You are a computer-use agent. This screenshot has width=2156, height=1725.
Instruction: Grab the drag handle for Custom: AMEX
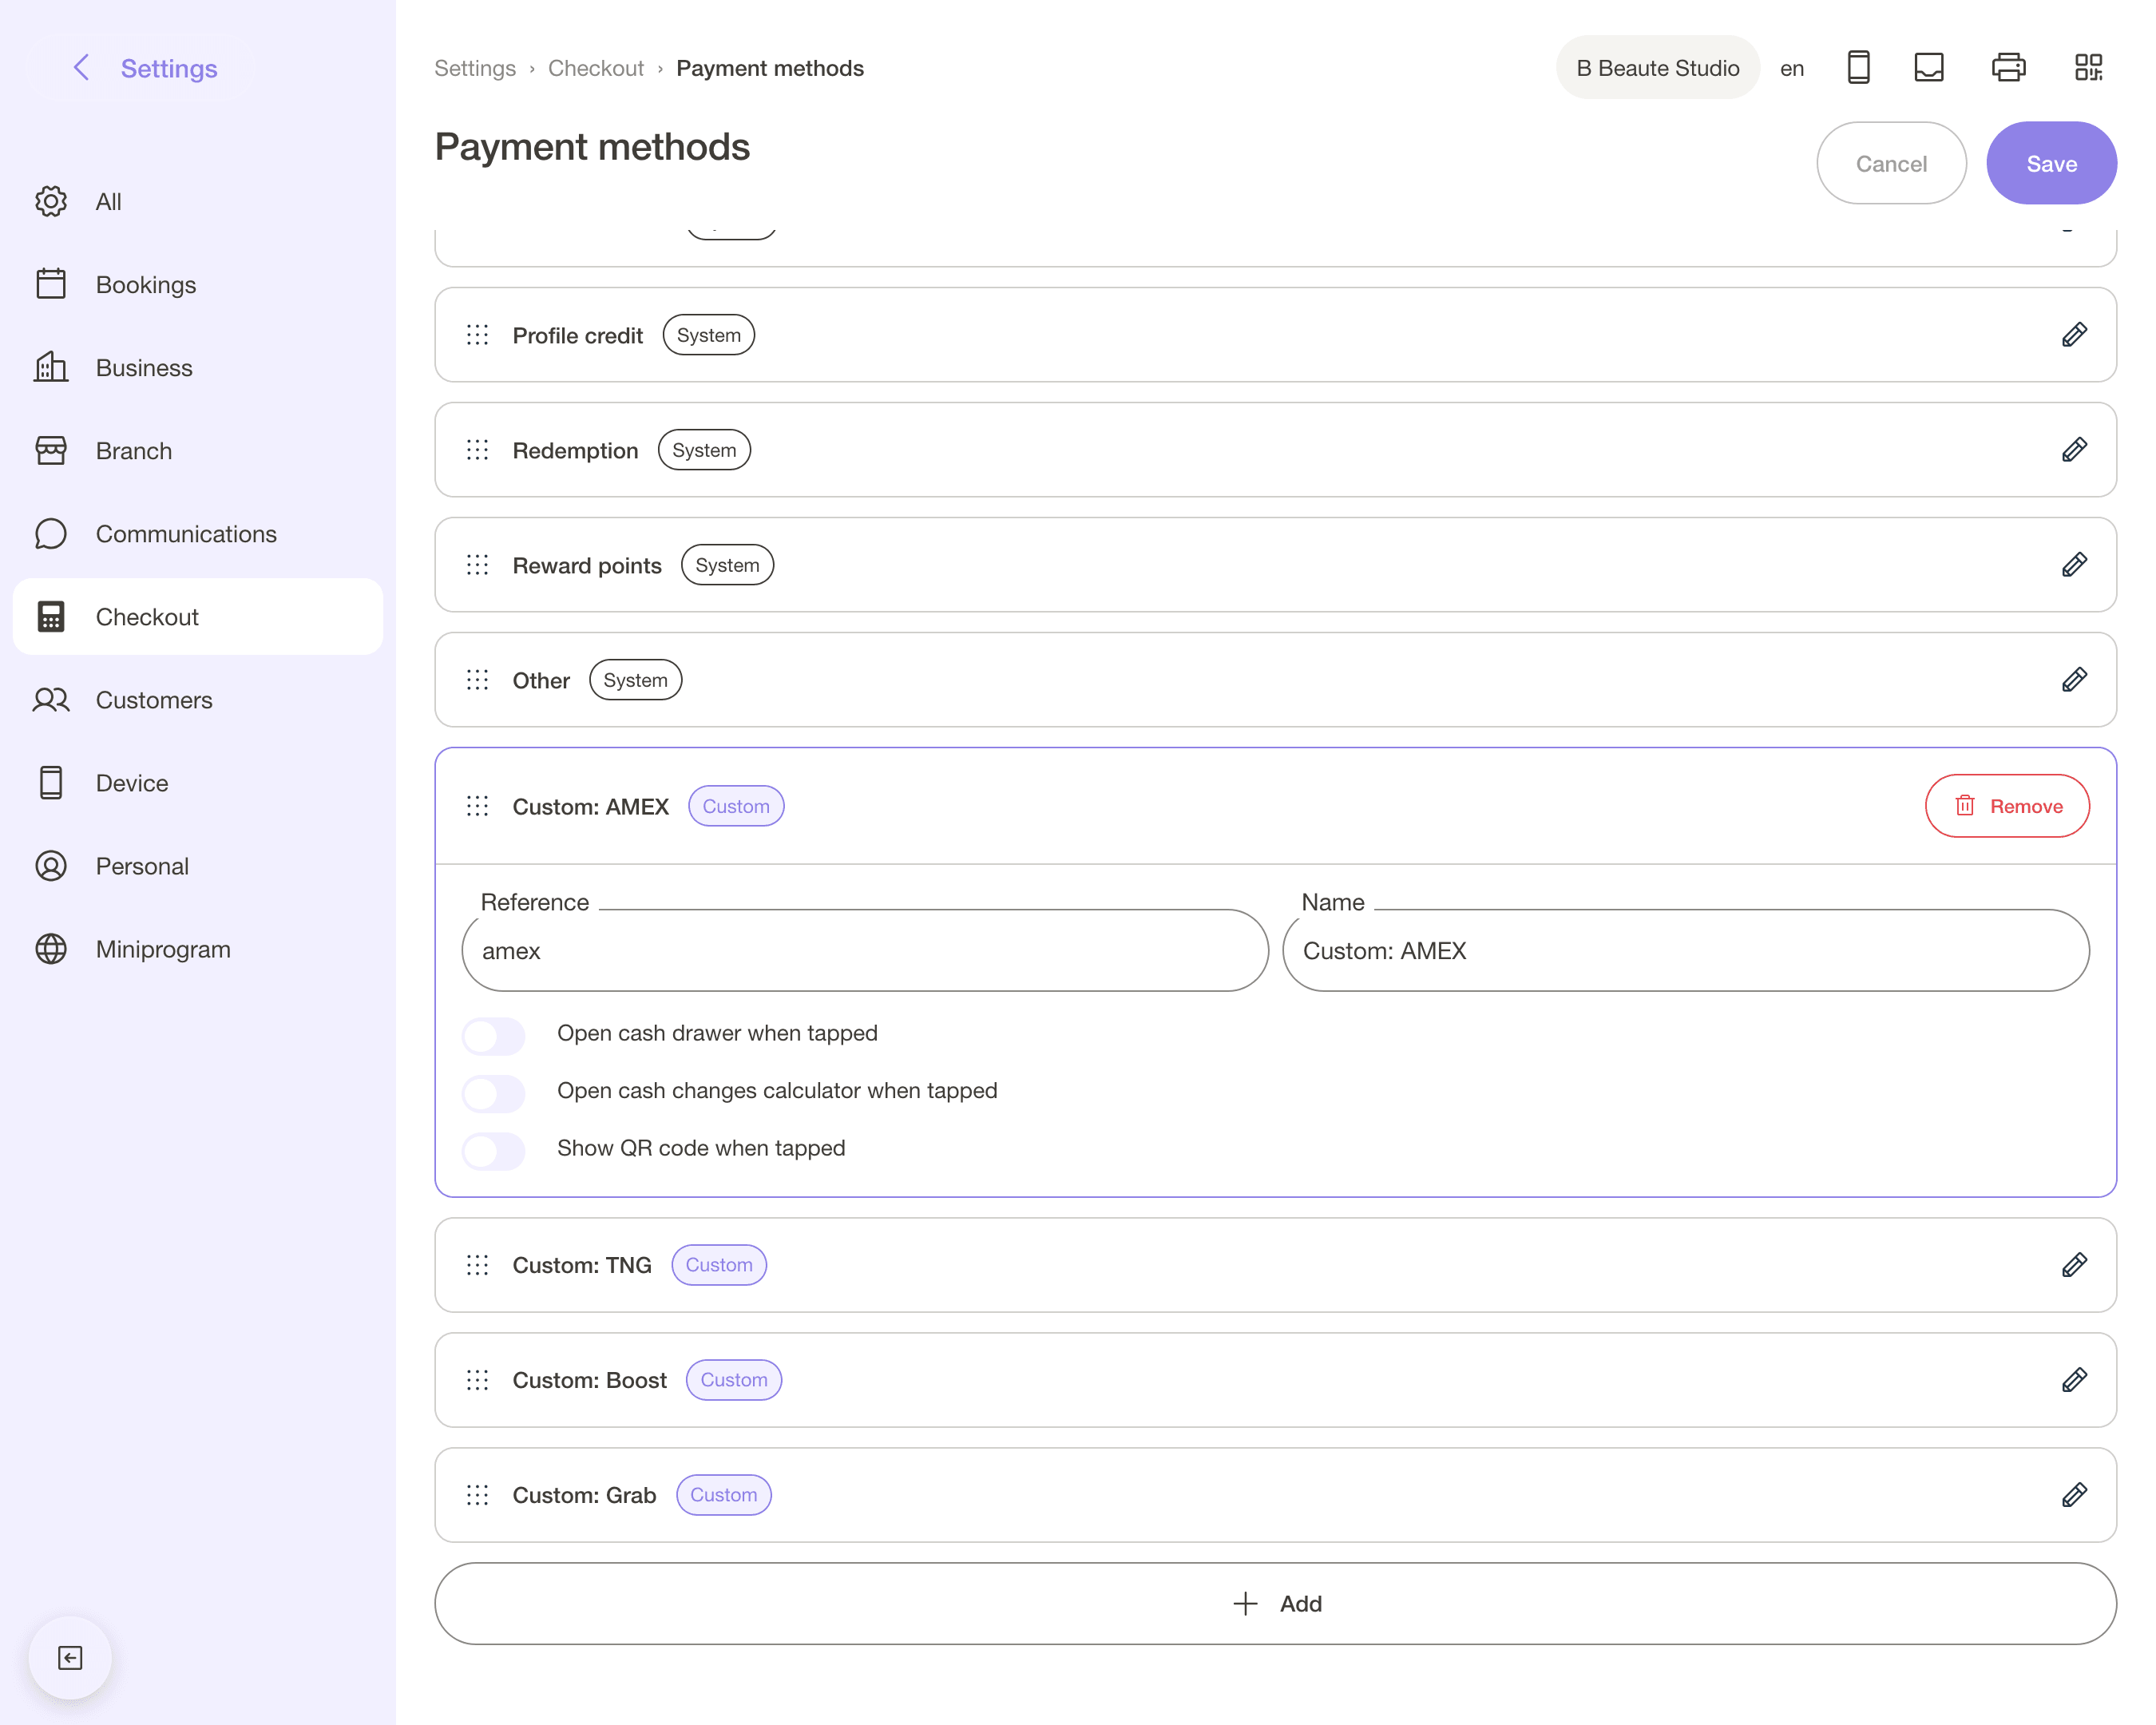pyautogui.click(x=478, y=806)
